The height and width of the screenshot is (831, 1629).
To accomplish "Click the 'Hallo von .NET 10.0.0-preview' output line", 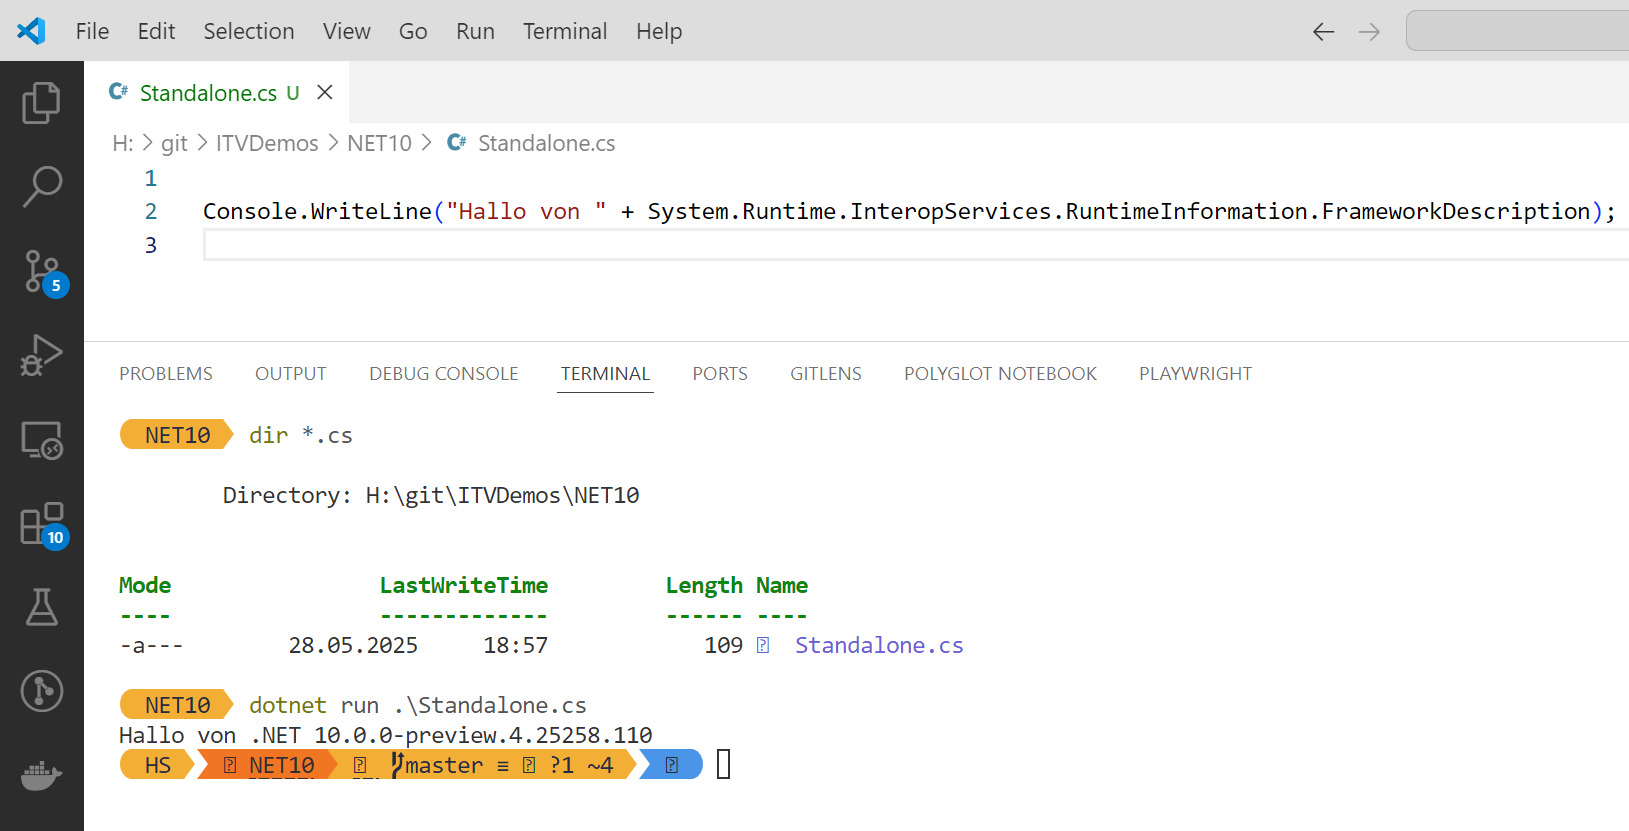I will pos(385,735).
